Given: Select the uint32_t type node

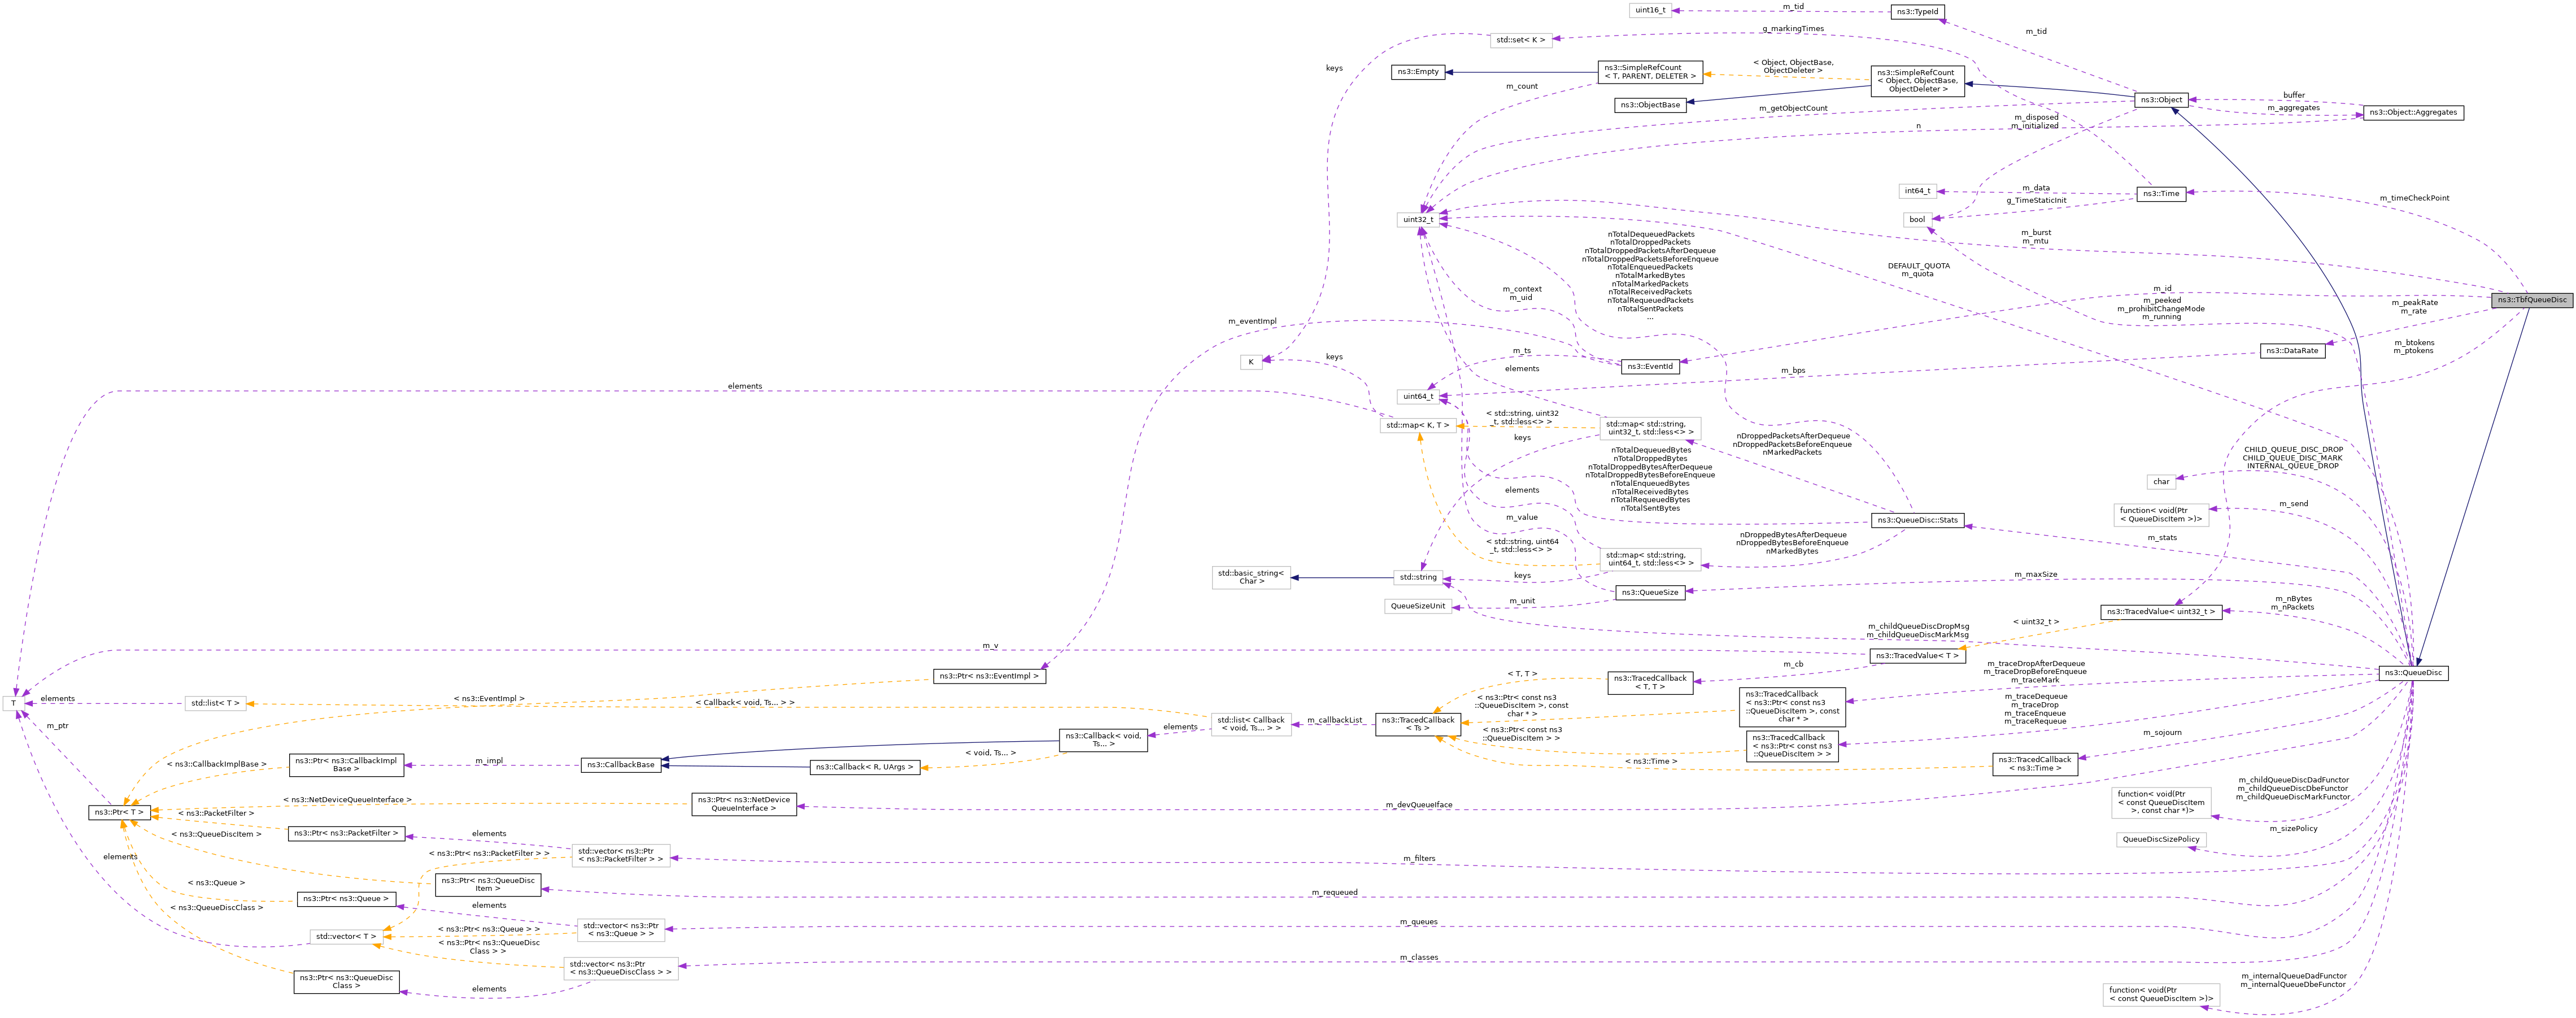Looking at the screenshot, I should click(1418, 220).
